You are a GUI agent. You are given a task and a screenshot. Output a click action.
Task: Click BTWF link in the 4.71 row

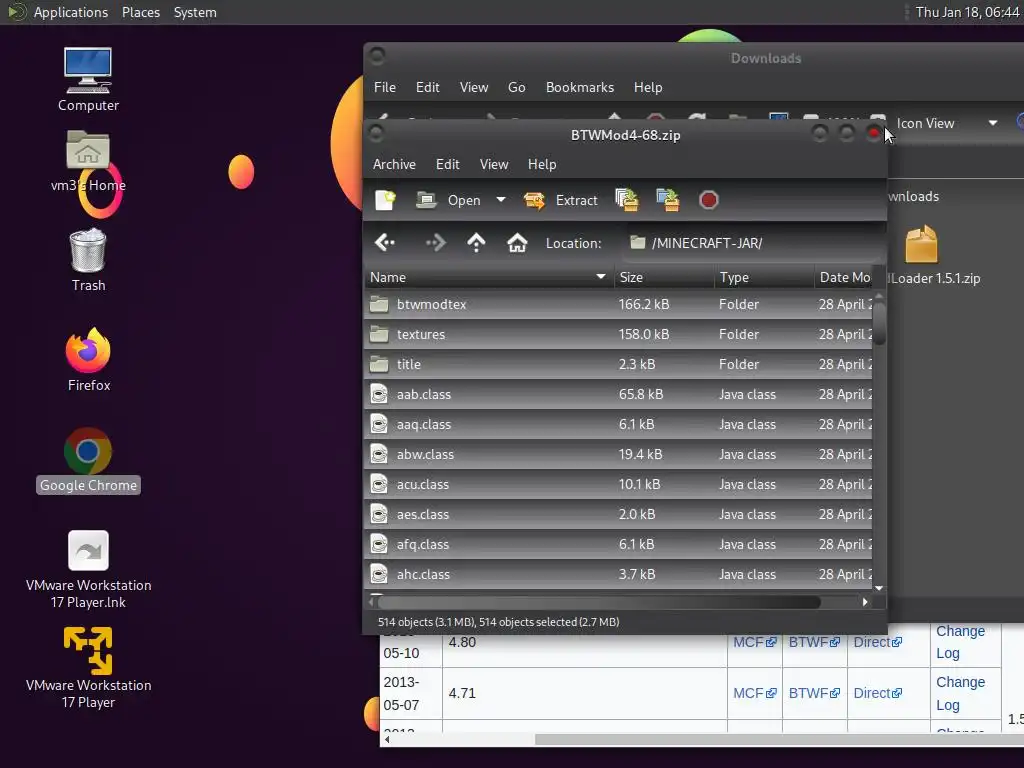(814, 693)
